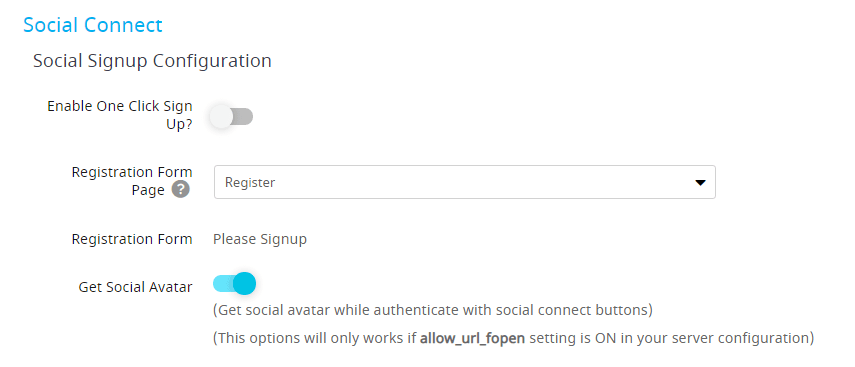
Task: Click the light blue track of avatar switch
Action: coord(224,284)
